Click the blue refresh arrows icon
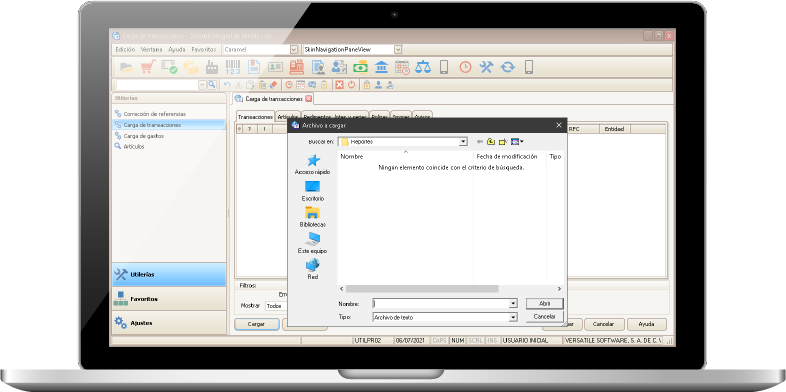 [x=508, y=67]
